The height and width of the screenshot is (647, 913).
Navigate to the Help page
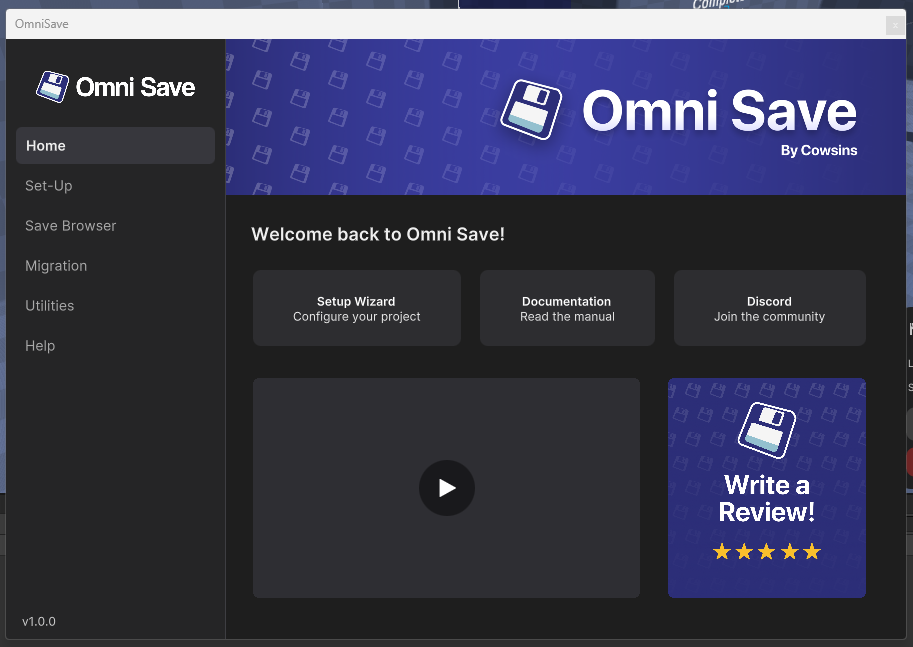(40, 346)
